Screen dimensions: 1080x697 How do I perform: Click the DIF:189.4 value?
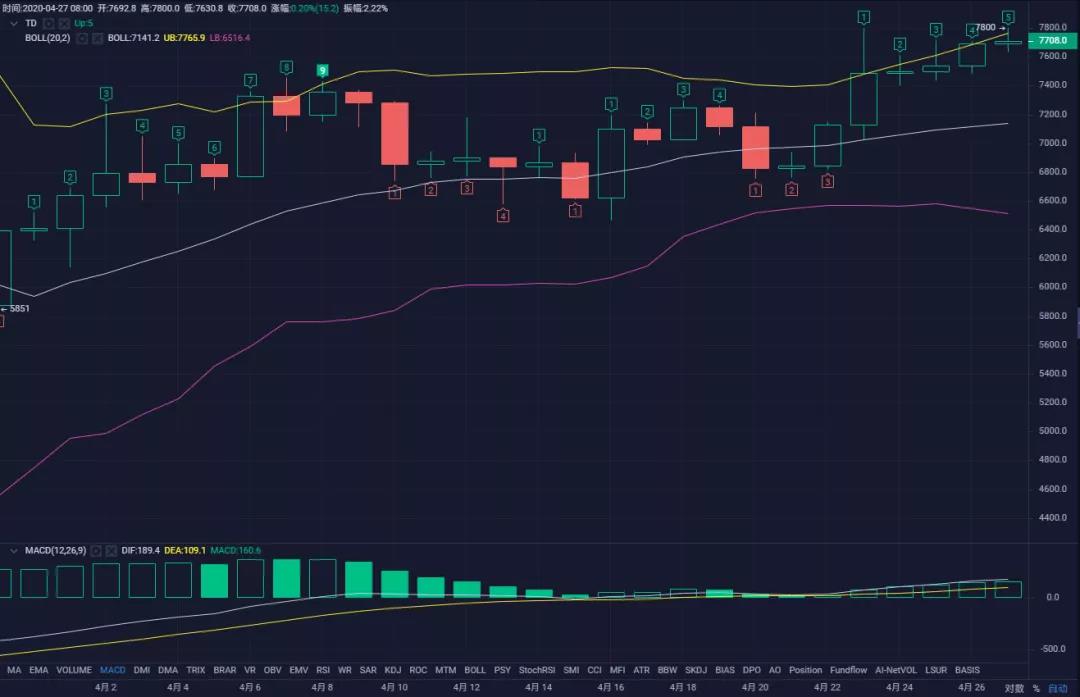tap(141, 550)
